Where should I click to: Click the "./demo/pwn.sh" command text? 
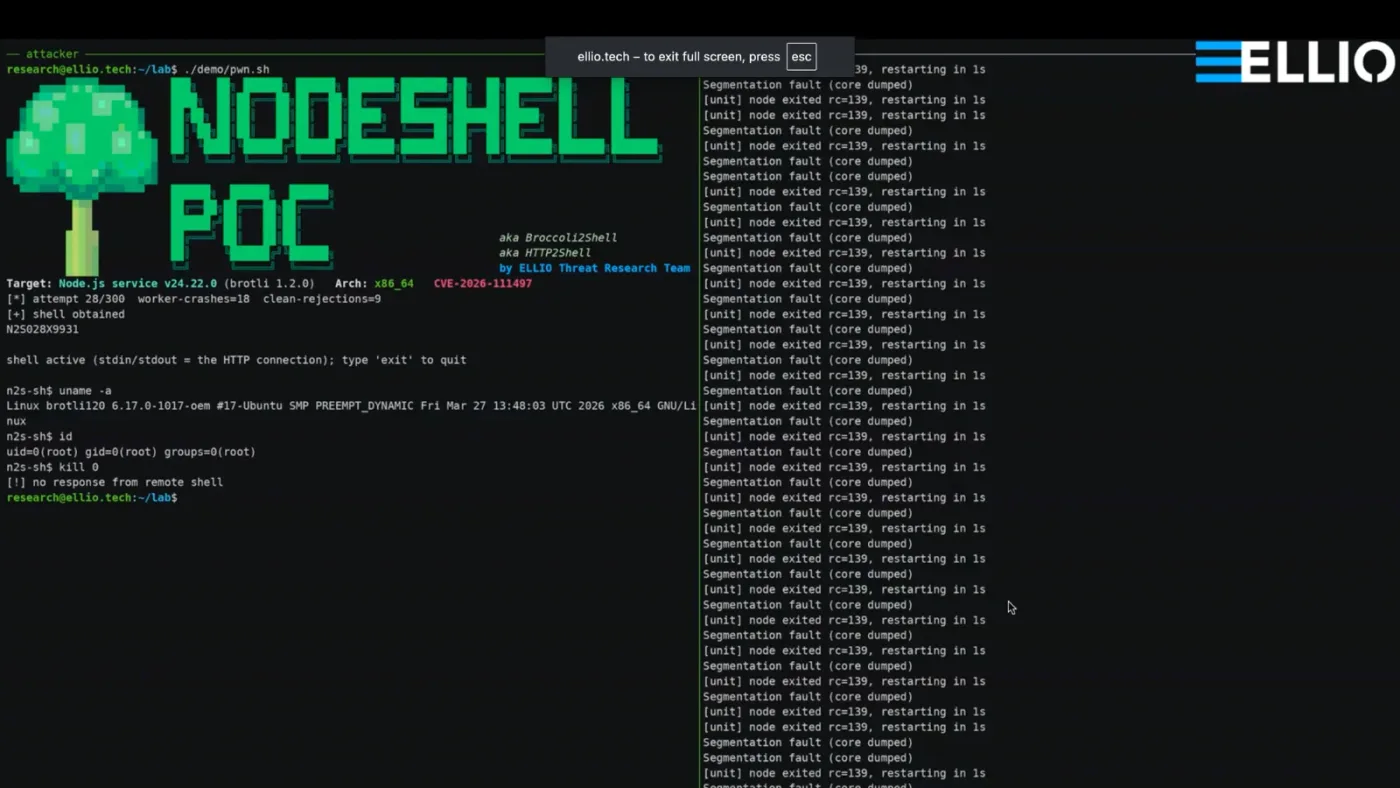coord(227,70)
